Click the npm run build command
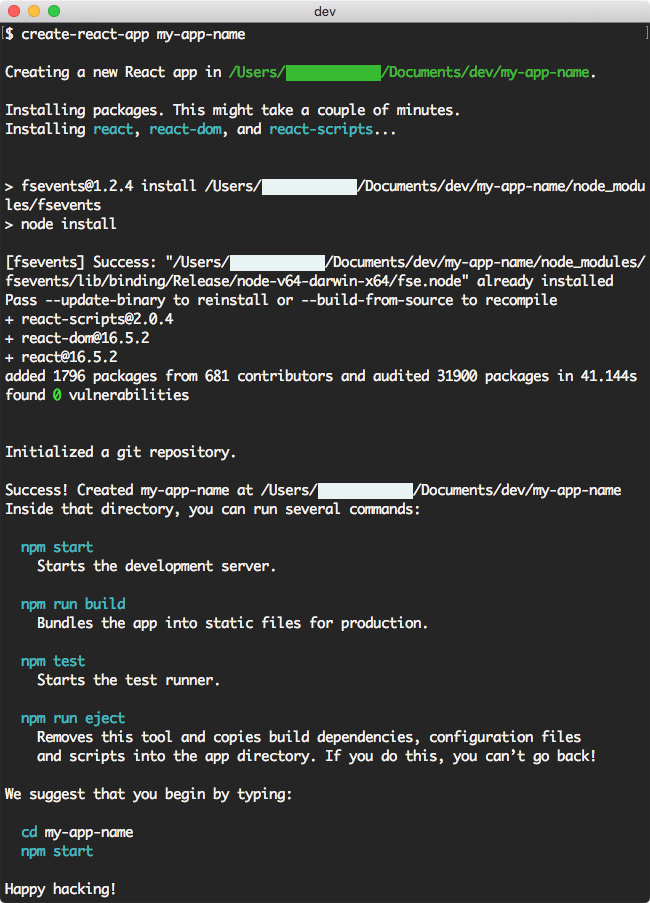Screen dimensions: 650x903 (x=73, y=603)
